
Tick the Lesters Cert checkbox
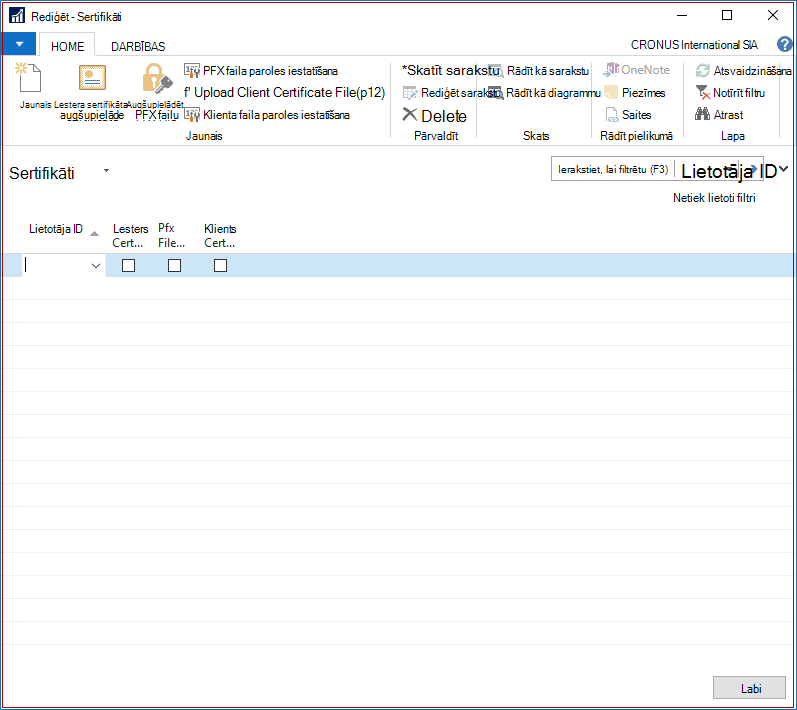(129, 265)
